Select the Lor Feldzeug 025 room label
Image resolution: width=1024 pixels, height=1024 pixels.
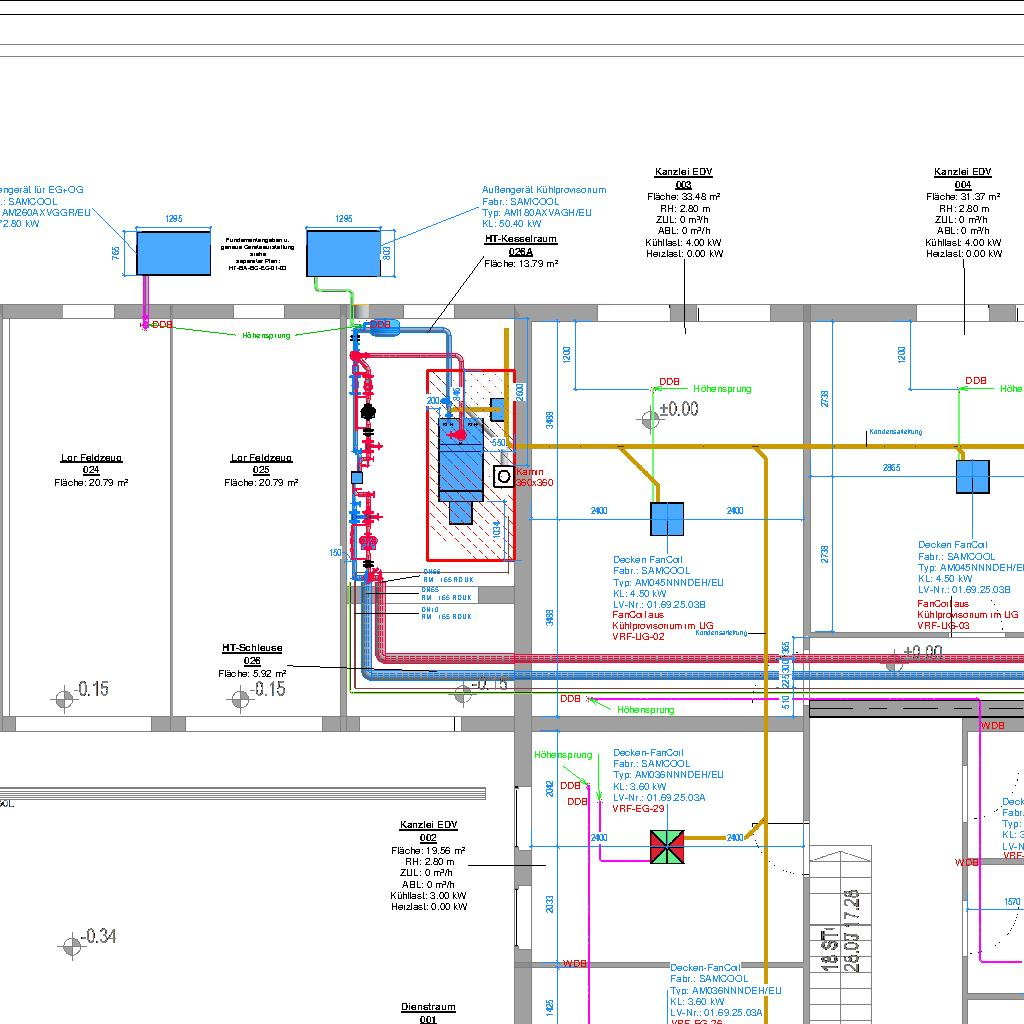click(261, 458)
